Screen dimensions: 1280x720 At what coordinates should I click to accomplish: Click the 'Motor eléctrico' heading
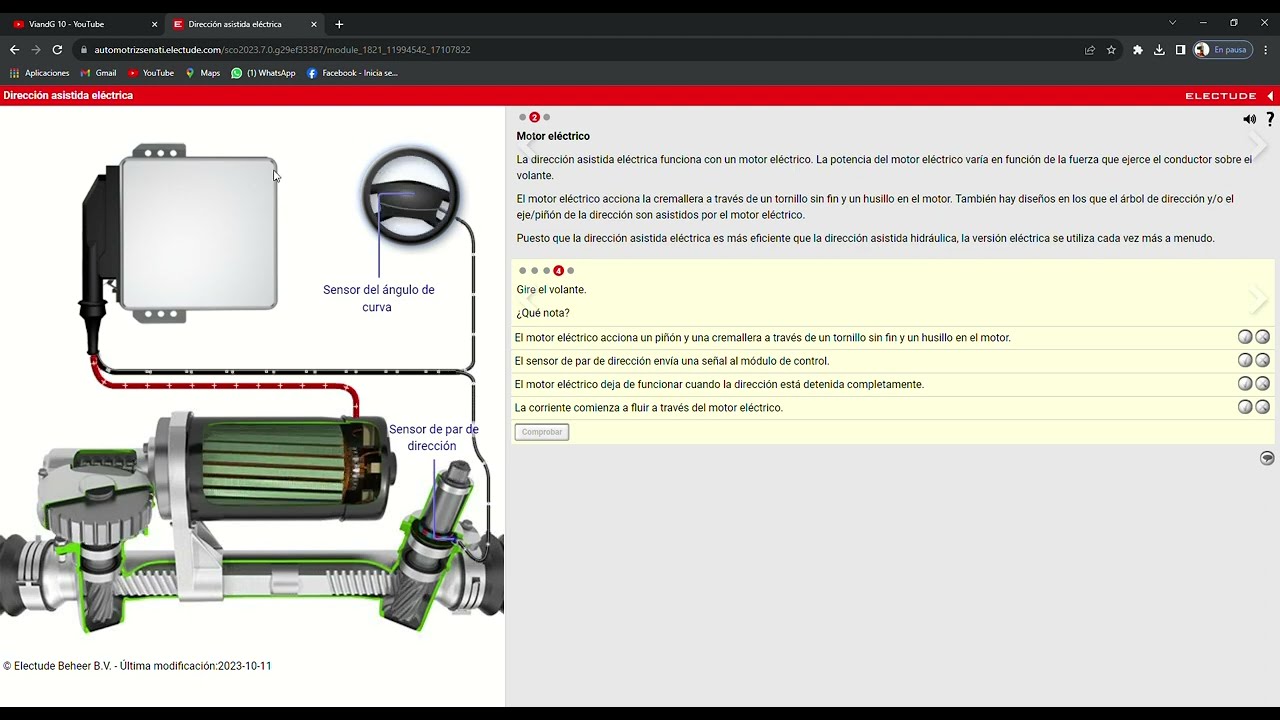[553, 136]
